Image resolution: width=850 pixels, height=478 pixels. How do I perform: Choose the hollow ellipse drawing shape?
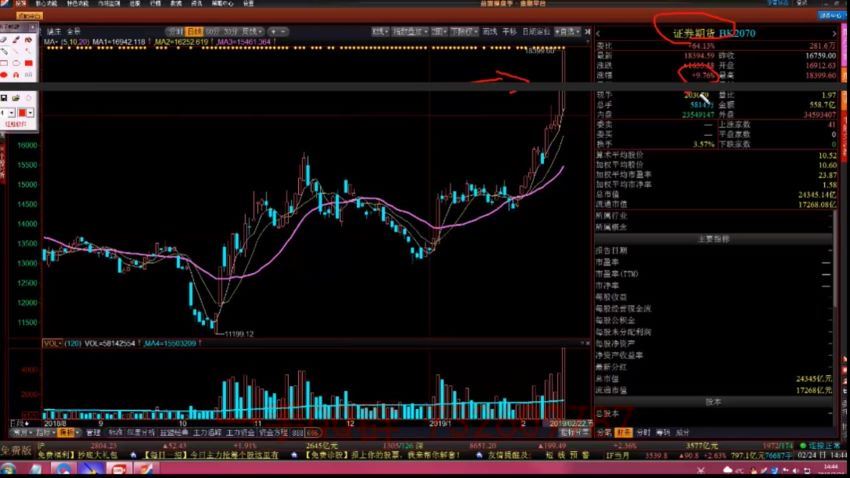(x=16, y=63)
